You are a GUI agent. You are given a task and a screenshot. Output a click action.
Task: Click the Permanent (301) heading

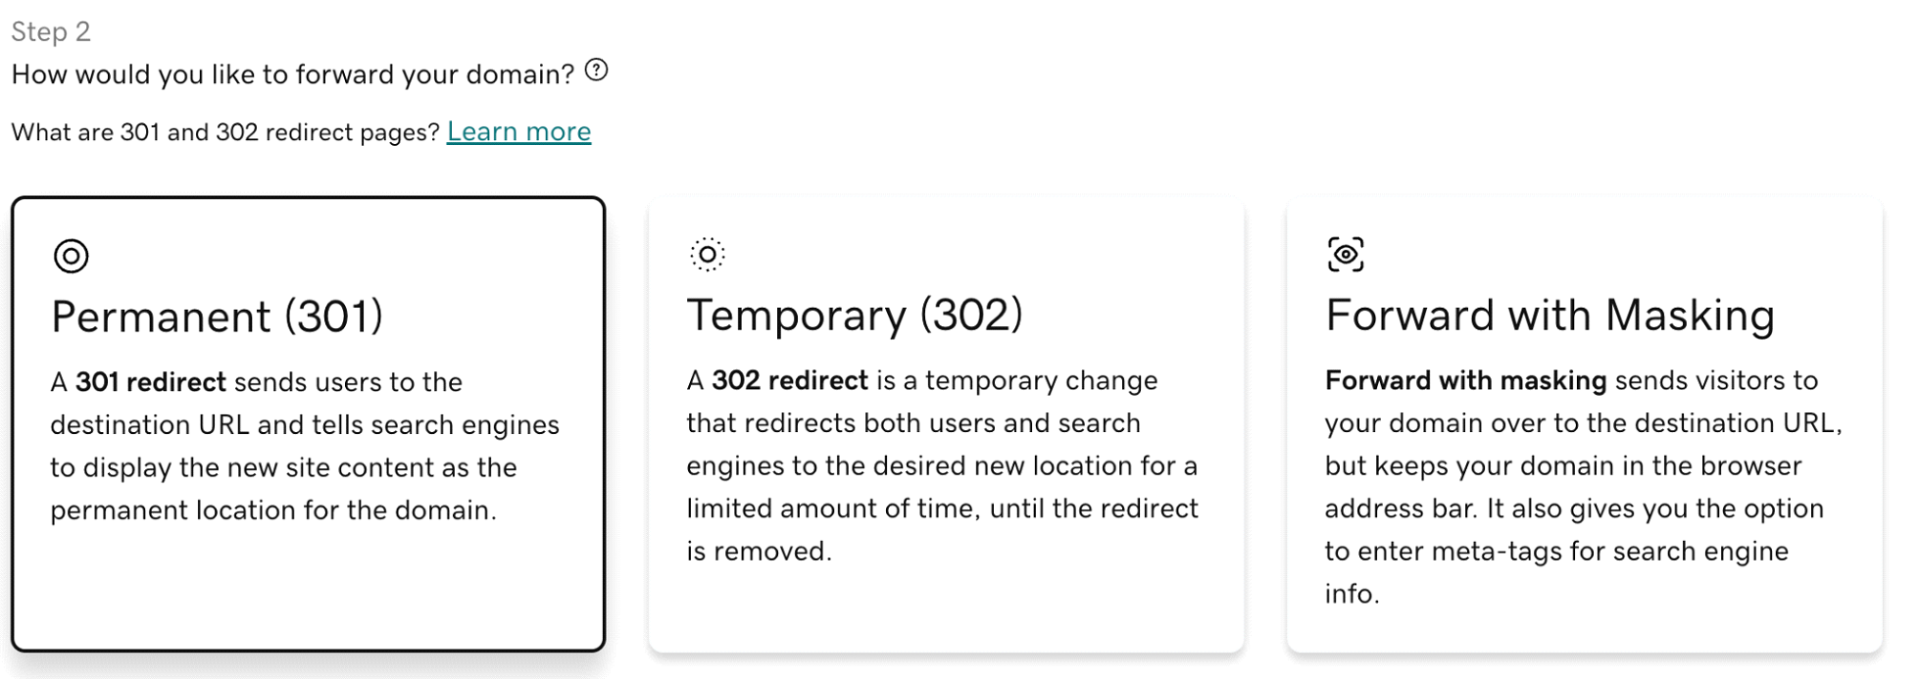[x=217, y=317]
